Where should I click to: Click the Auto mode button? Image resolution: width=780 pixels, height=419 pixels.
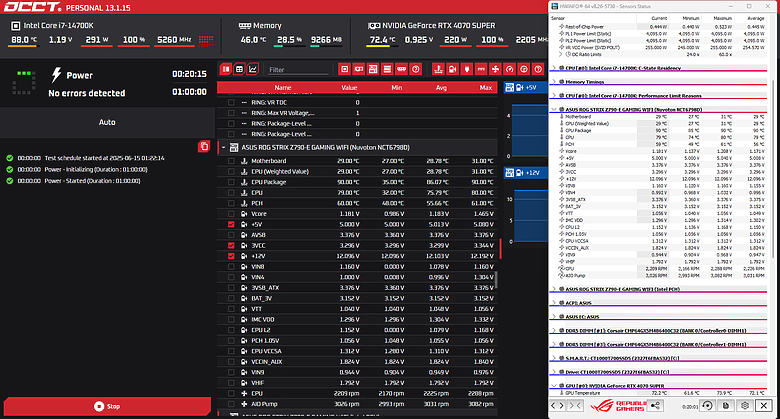point(107,122)
